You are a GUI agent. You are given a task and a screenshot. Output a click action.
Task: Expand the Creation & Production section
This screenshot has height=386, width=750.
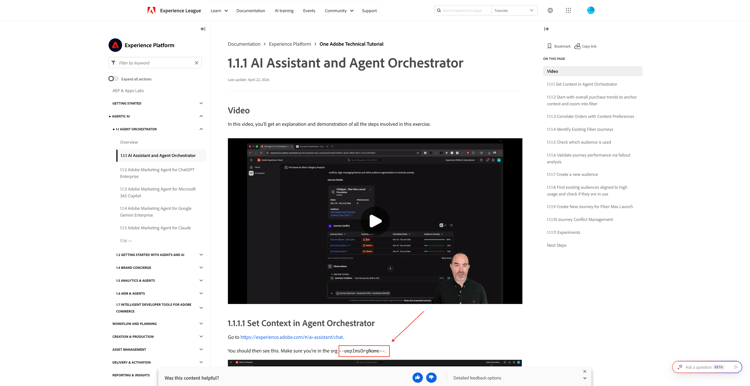(201, 337)
